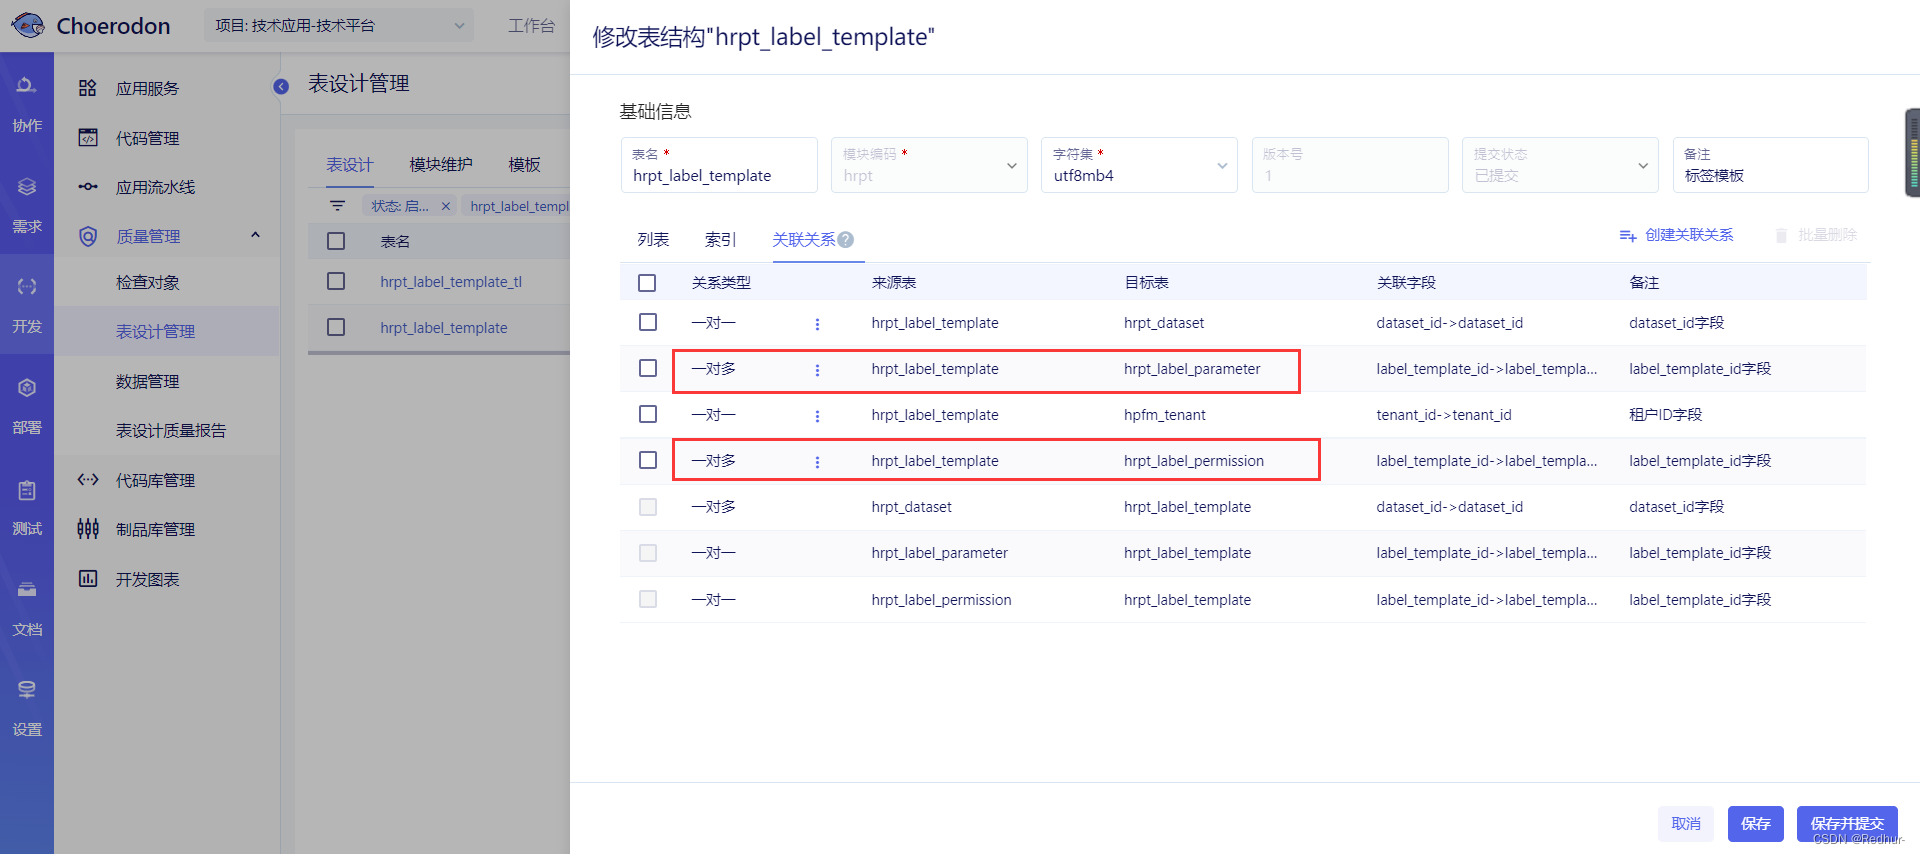Open the 设置 sidebar section
Screen dimensions: 1920x854
pyautogui.click(x=27, y=708)
